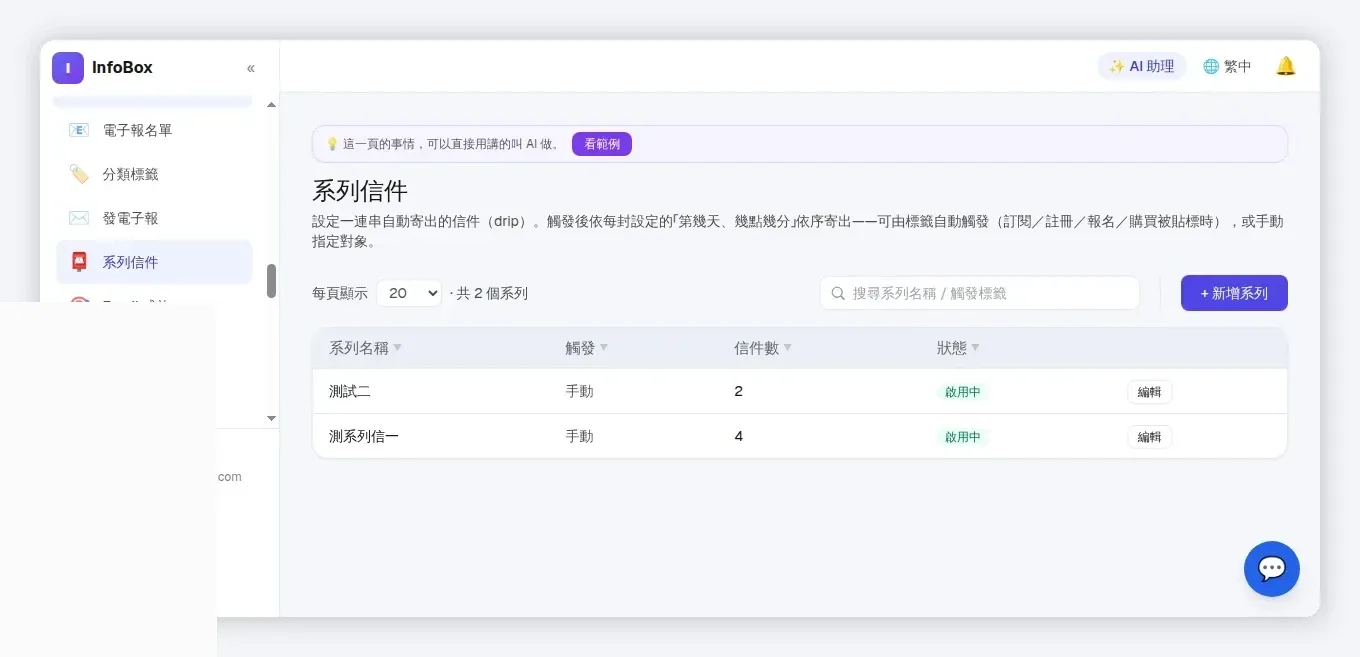Open the per-page 20 dropdown

point(409,293)
